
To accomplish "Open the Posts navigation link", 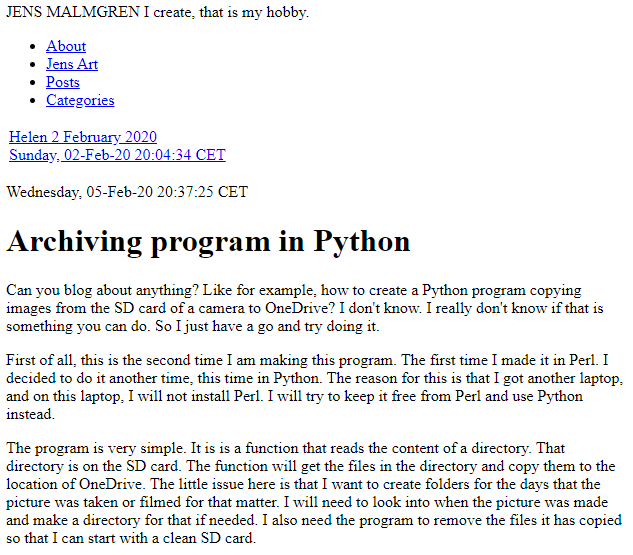I will tap(63, 82).
